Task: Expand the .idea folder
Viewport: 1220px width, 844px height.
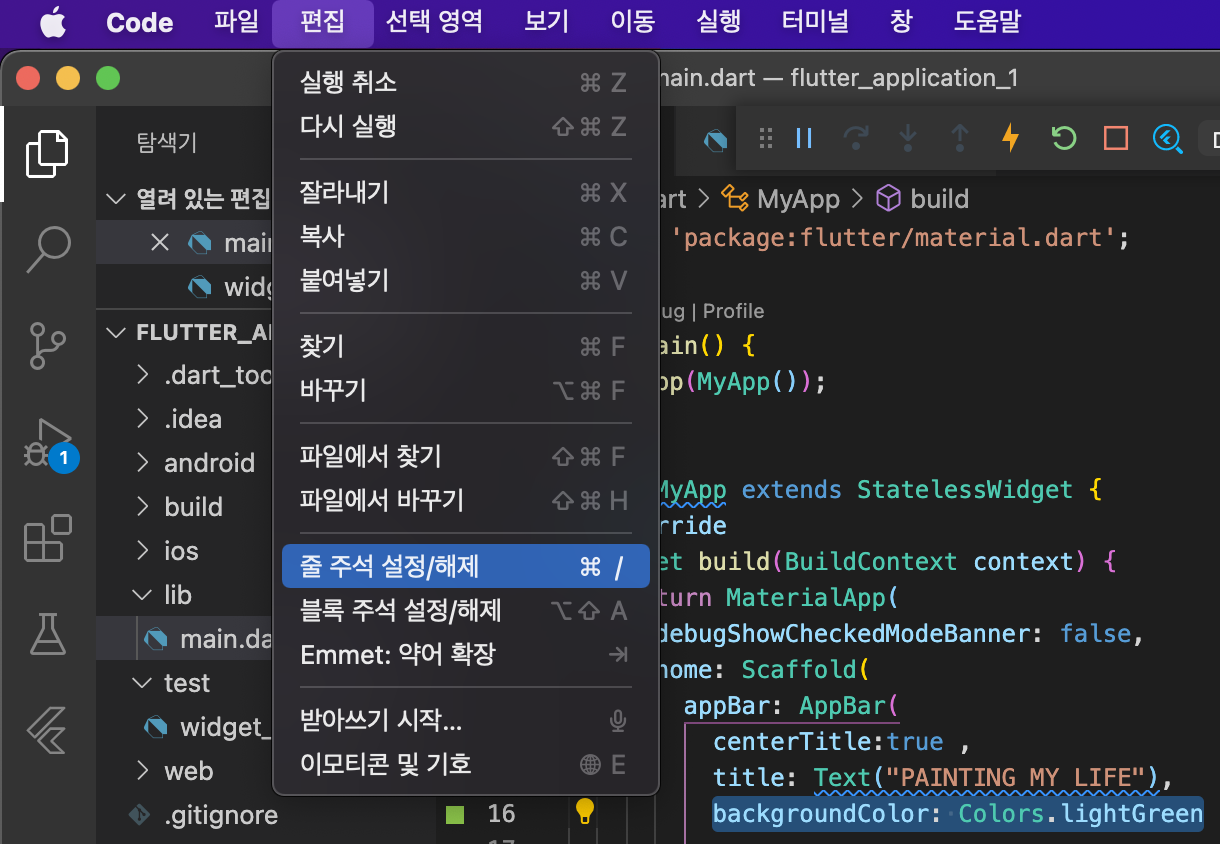Action: click(143, 419)
